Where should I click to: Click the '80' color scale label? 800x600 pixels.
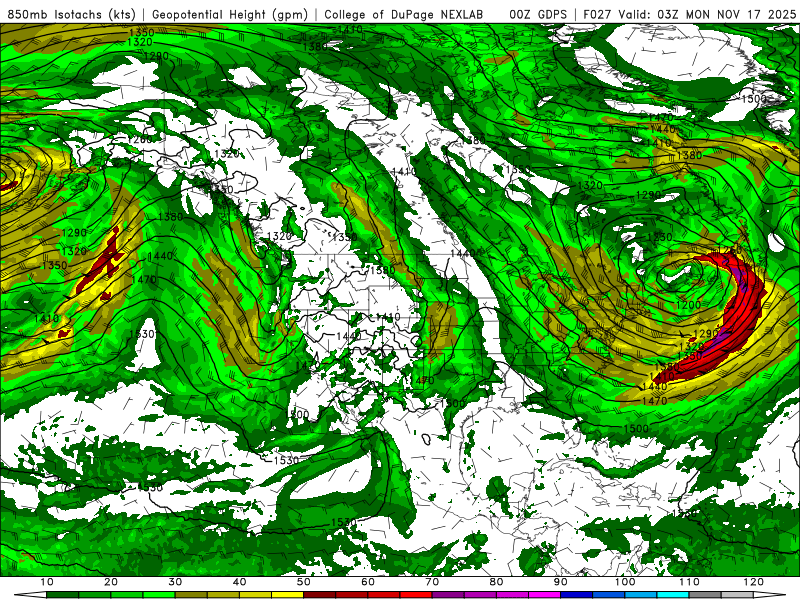tap(496, 582)
